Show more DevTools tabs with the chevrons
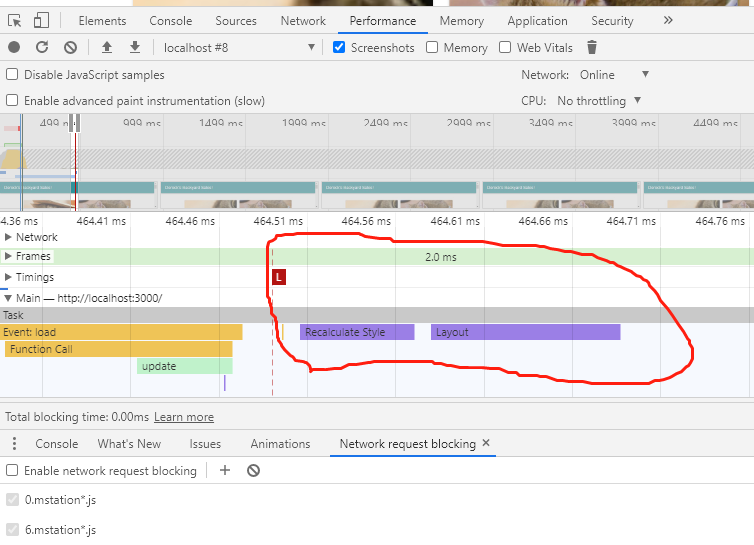 coord(668,20)
